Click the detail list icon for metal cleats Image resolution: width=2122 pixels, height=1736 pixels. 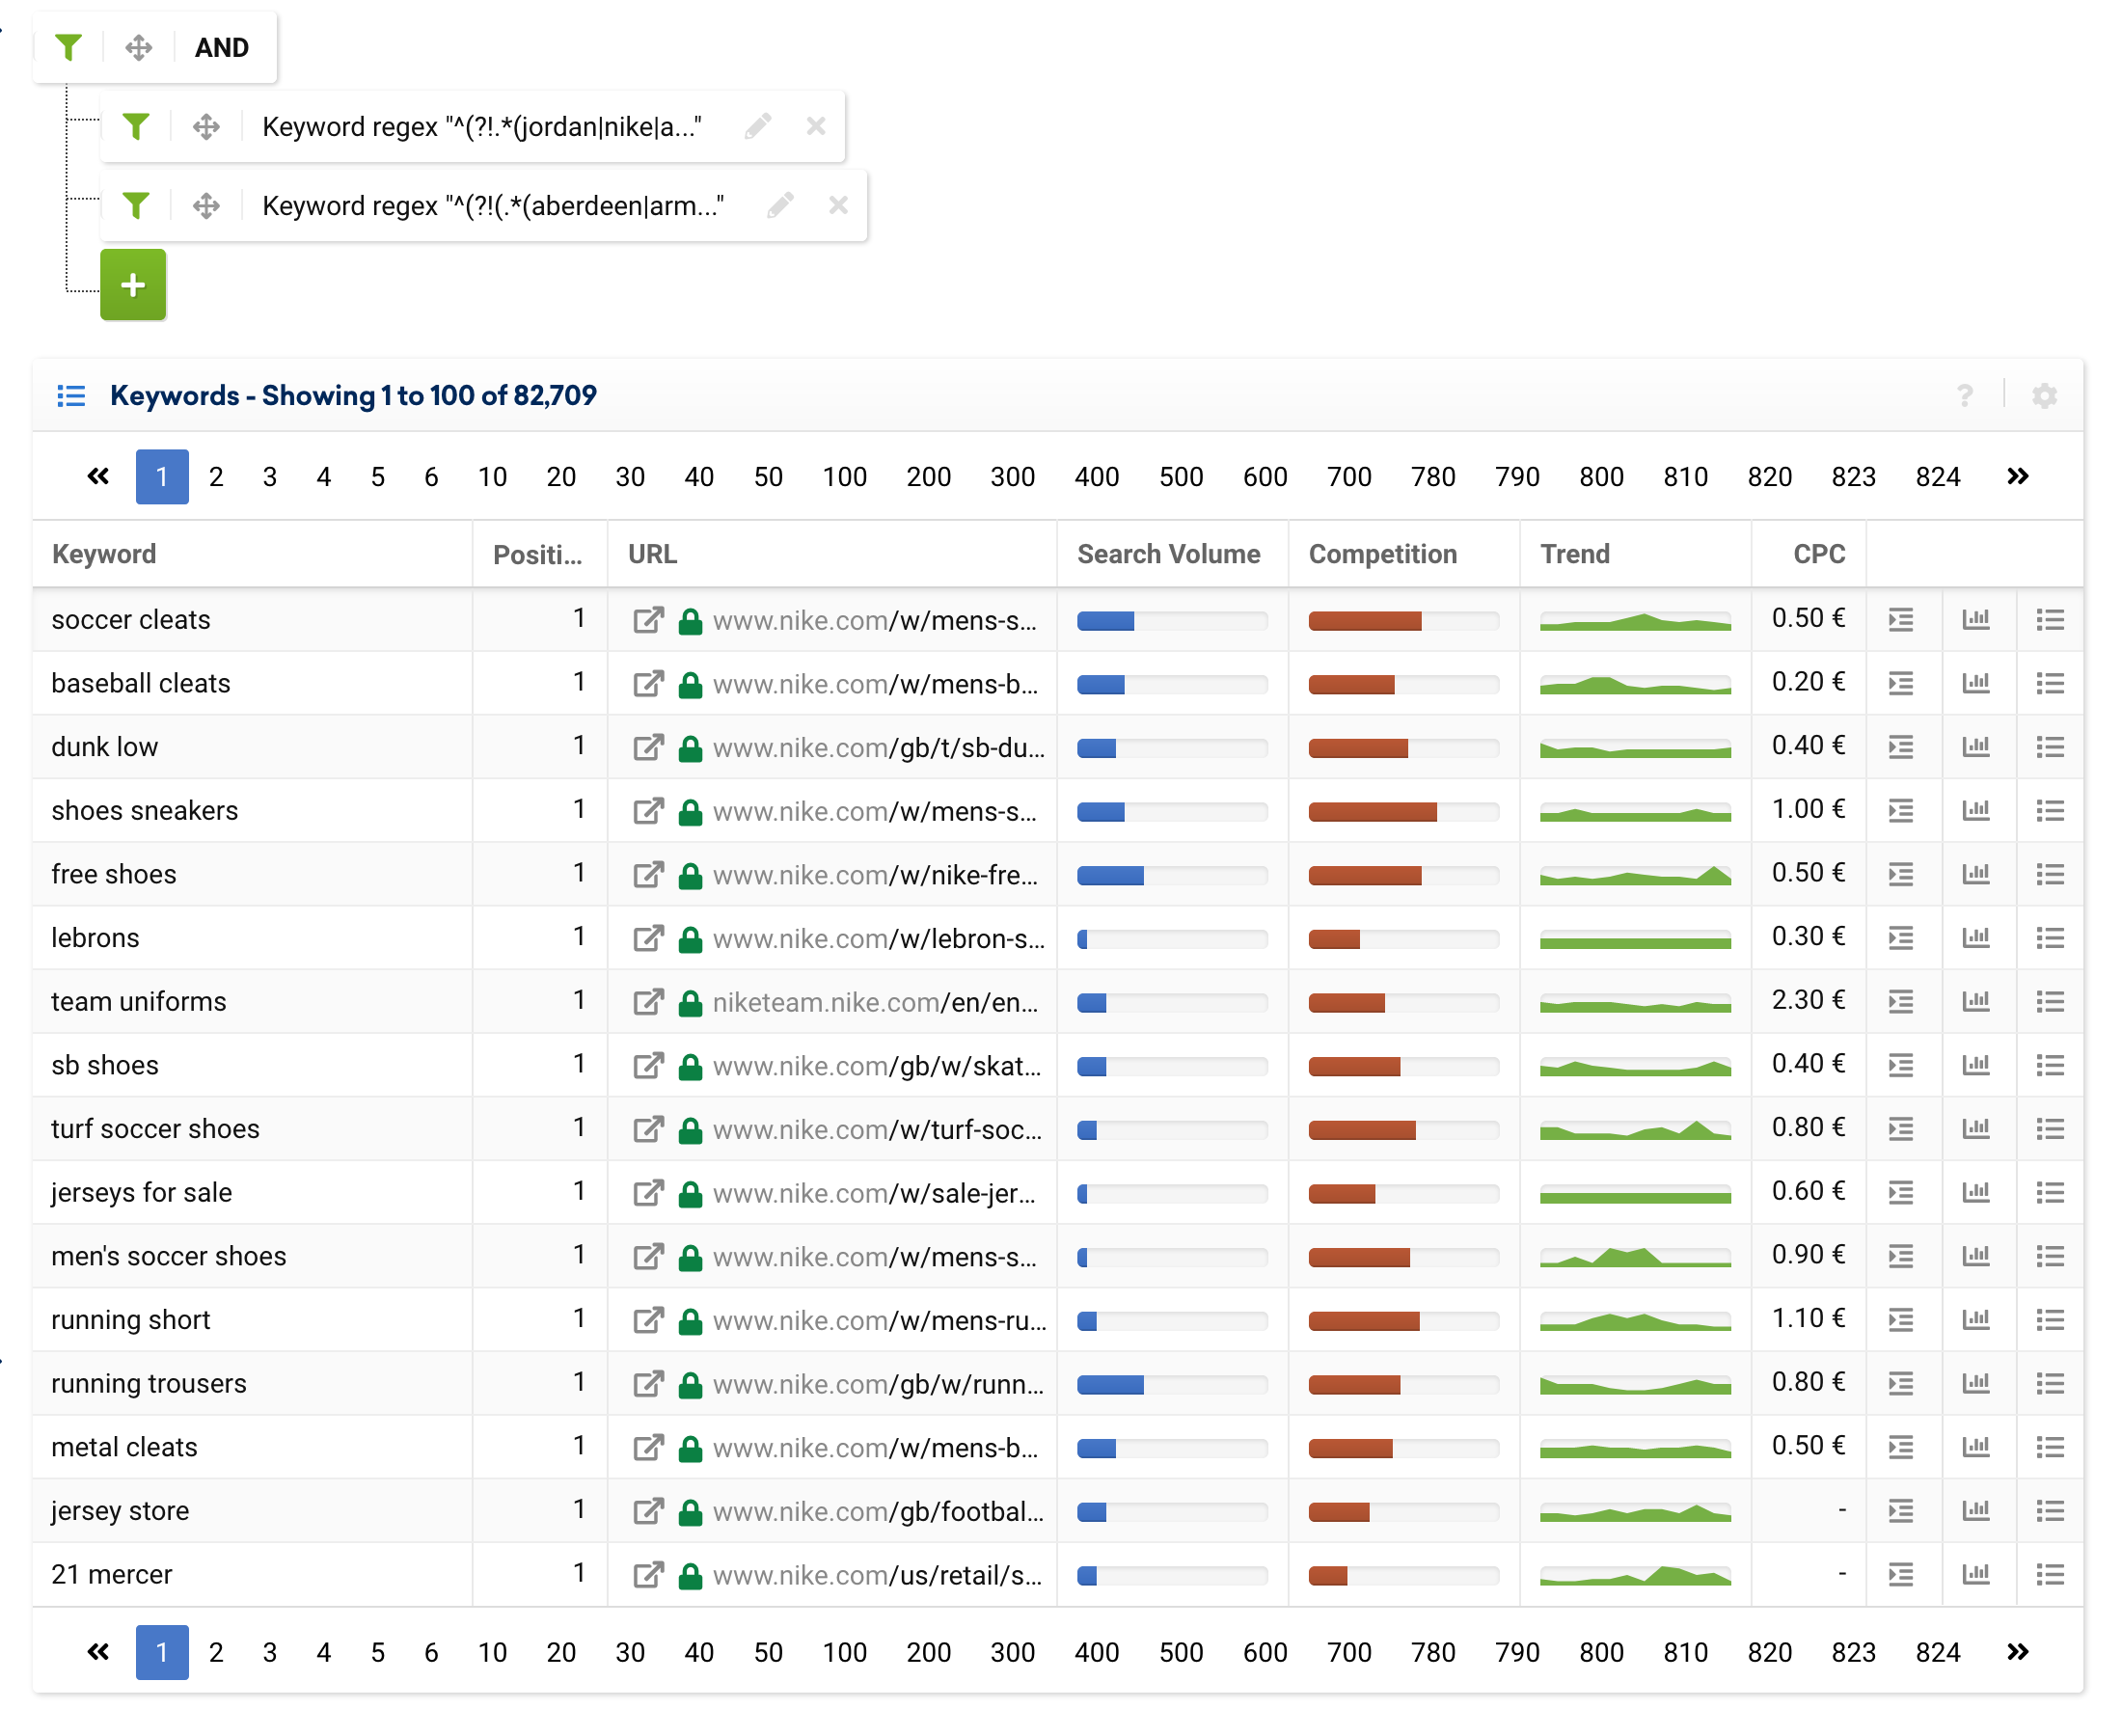tap(2050, 1447)
